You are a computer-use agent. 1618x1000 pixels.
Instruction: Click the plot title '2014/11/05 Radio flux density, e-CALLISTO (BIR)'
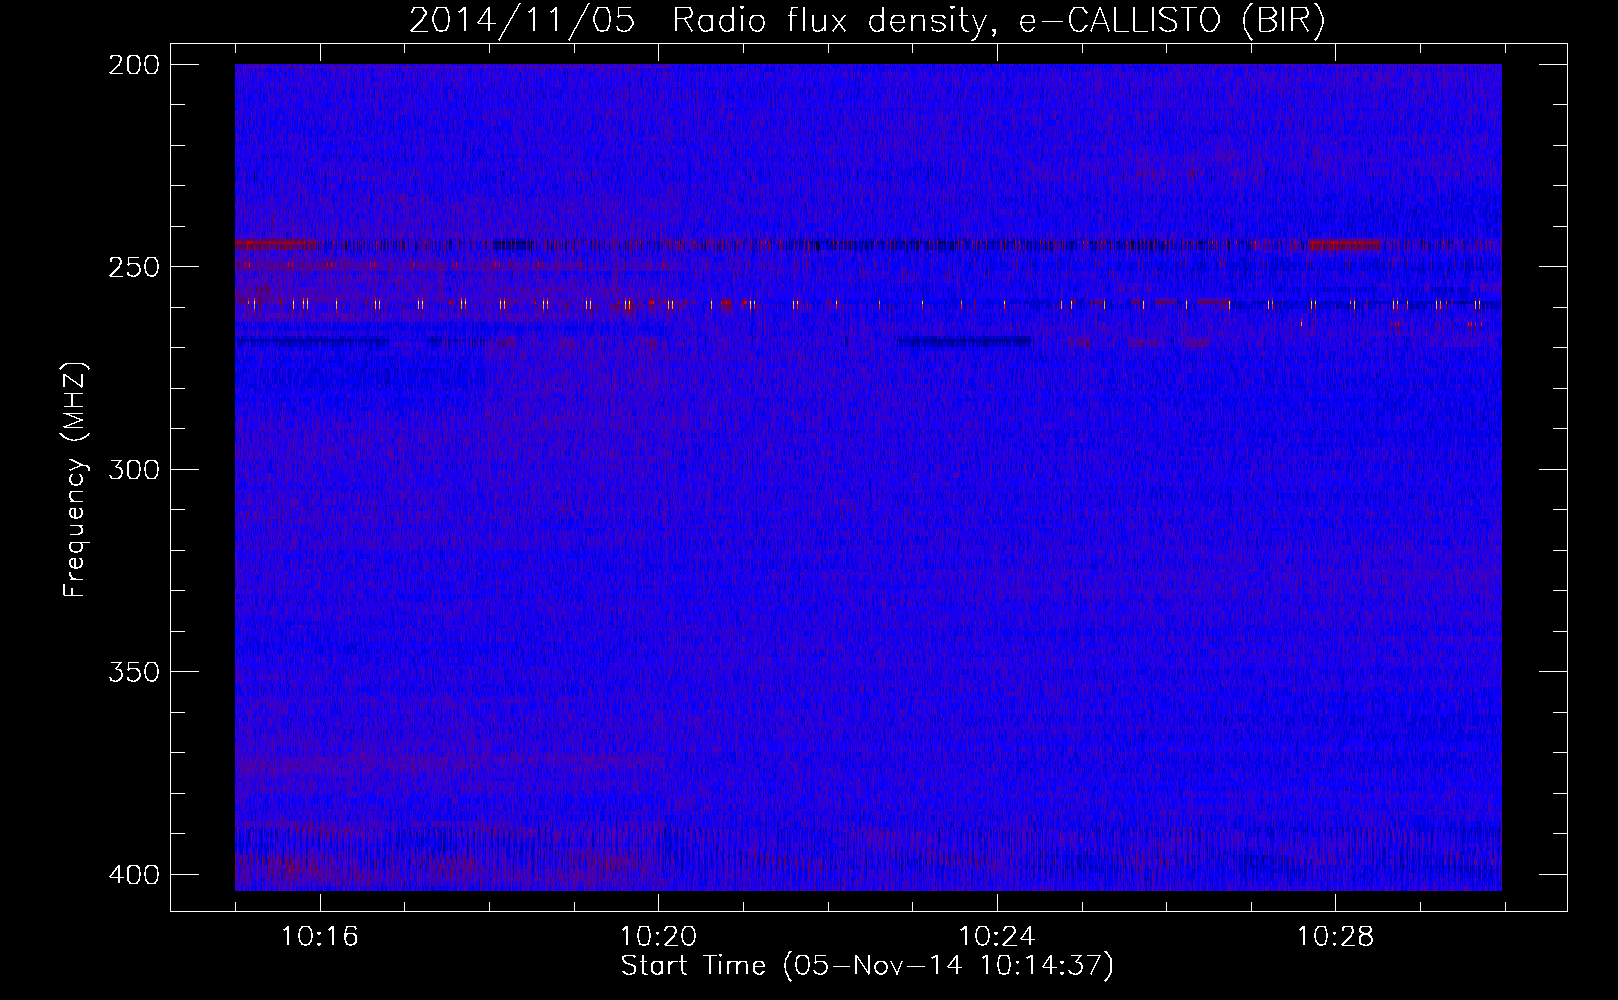[x=867, y=21]
